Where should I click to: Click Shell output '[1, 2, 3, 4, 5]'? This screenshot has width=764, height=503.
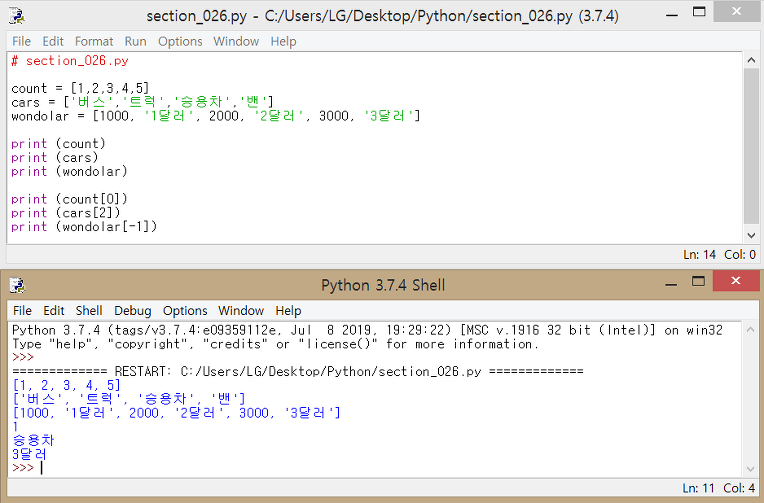pyautogui.click(x=66, y=385)
